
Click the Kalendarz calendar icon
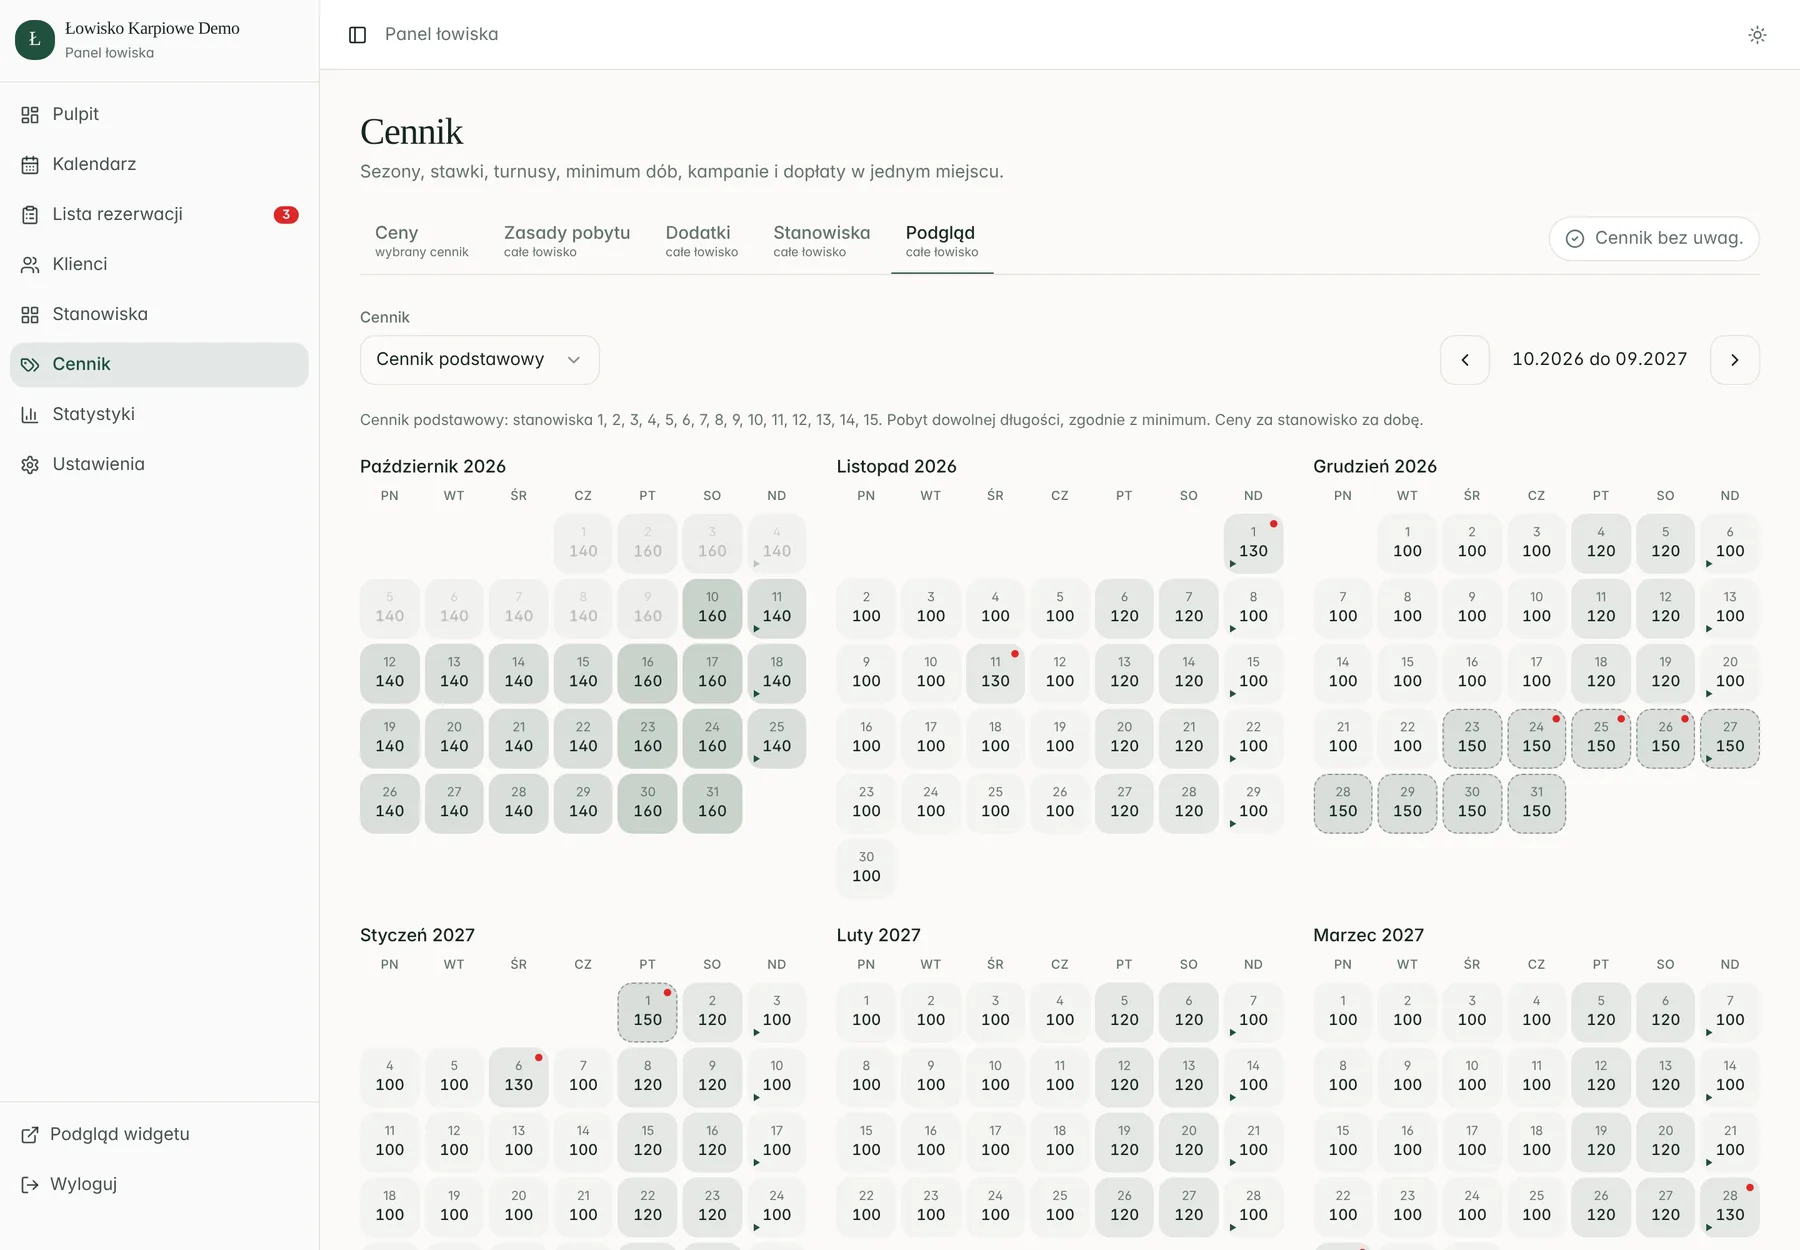(x=30, y=165)
